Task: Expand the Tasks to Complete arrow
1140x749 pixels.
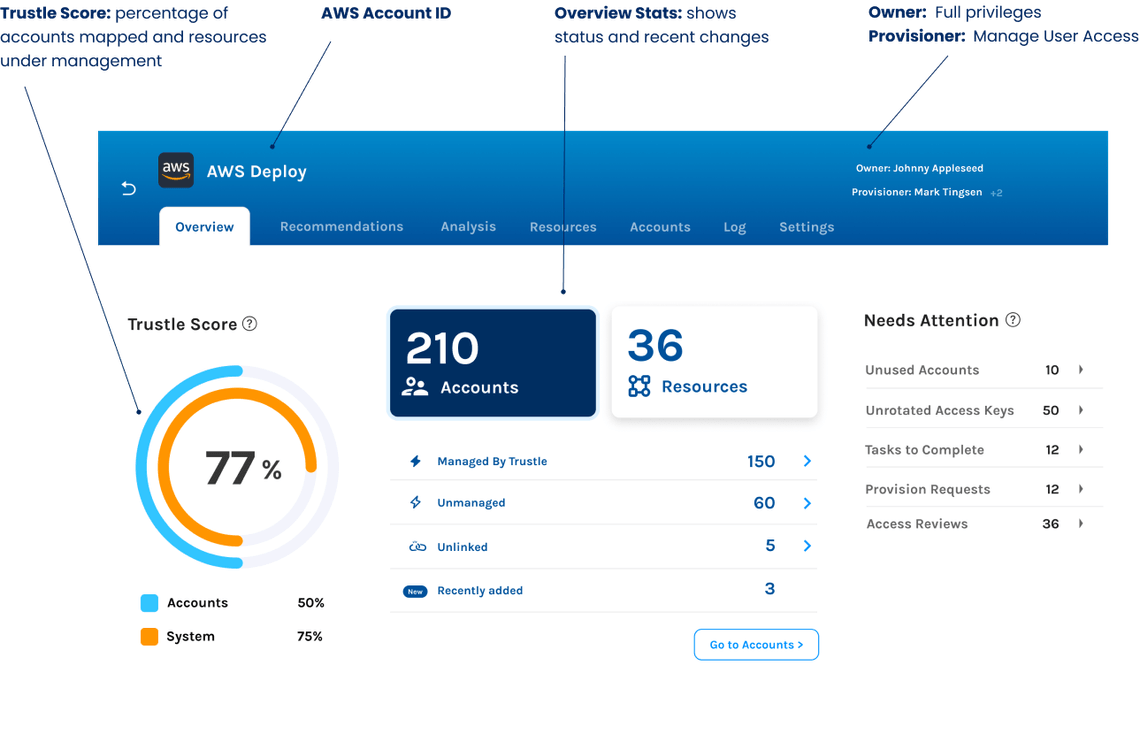Action: click(x=1081, y=449)
